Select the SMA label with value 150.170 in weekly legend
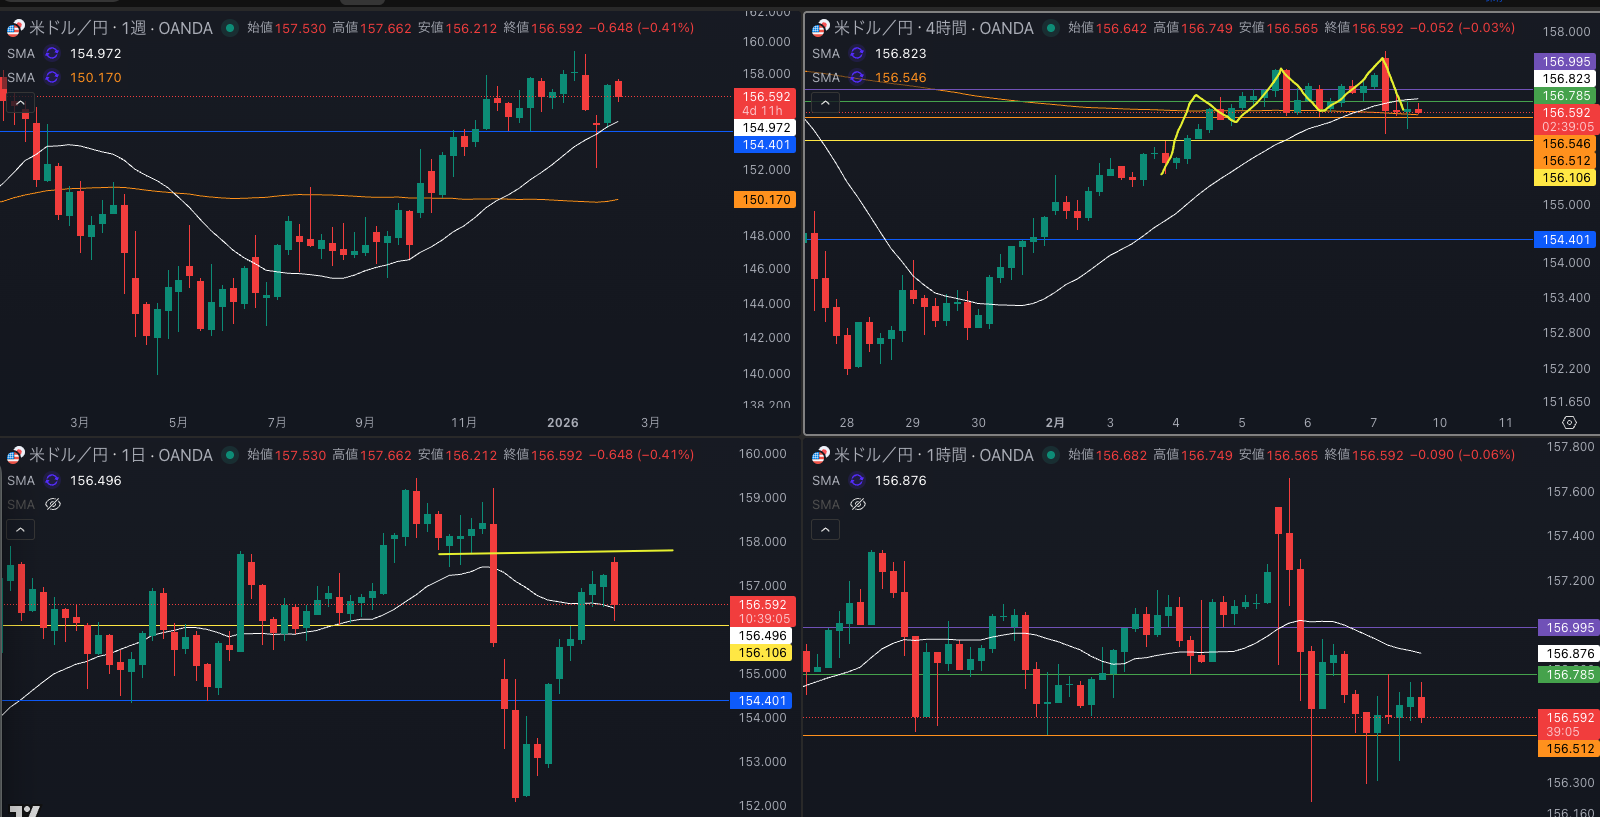Viewport: 1600px width, 817px height. point(21,77)
